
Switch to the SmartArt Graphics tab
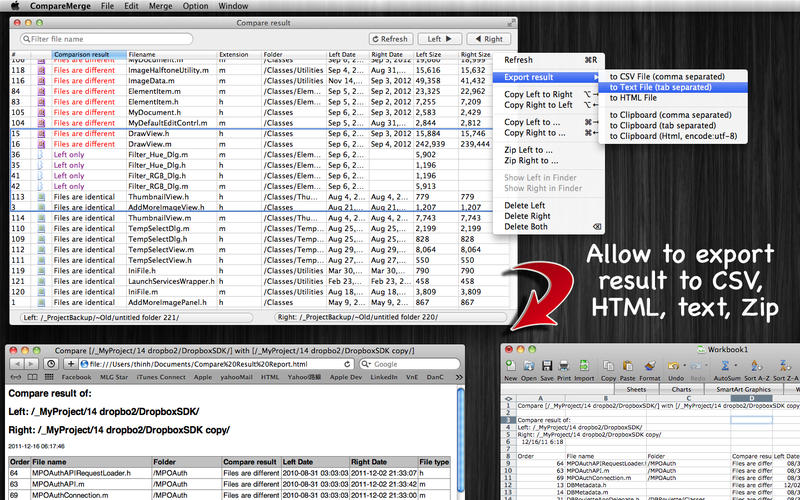tap(743, 389)
